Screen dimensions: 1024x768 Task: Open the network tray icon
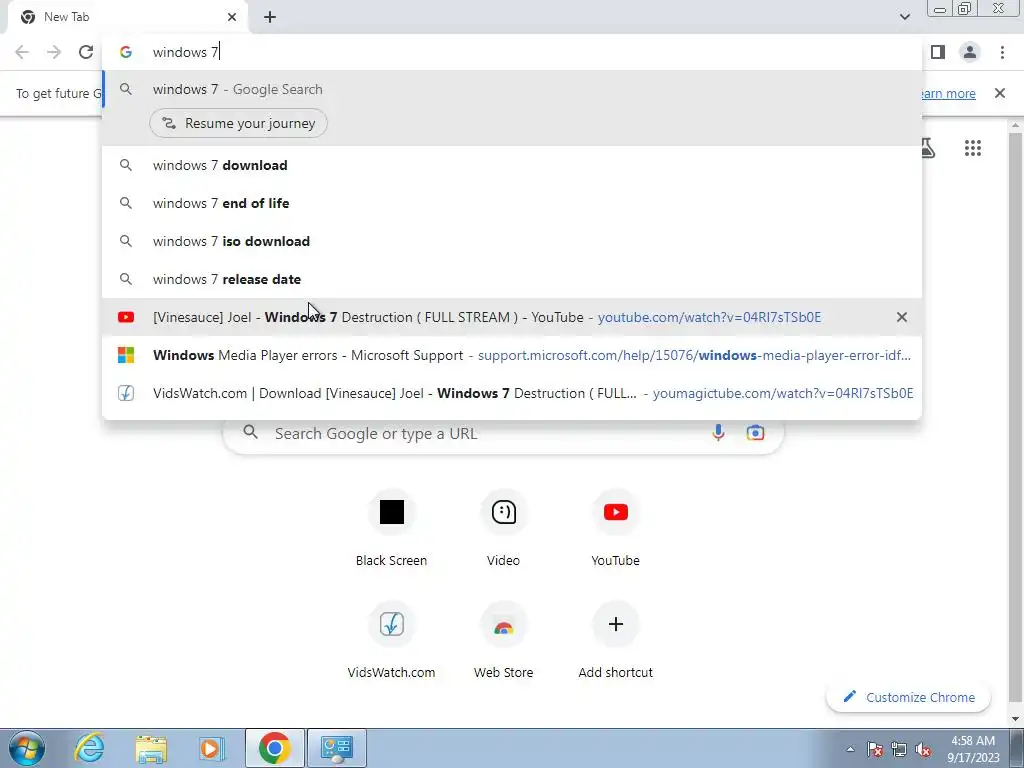pos(899,749)
